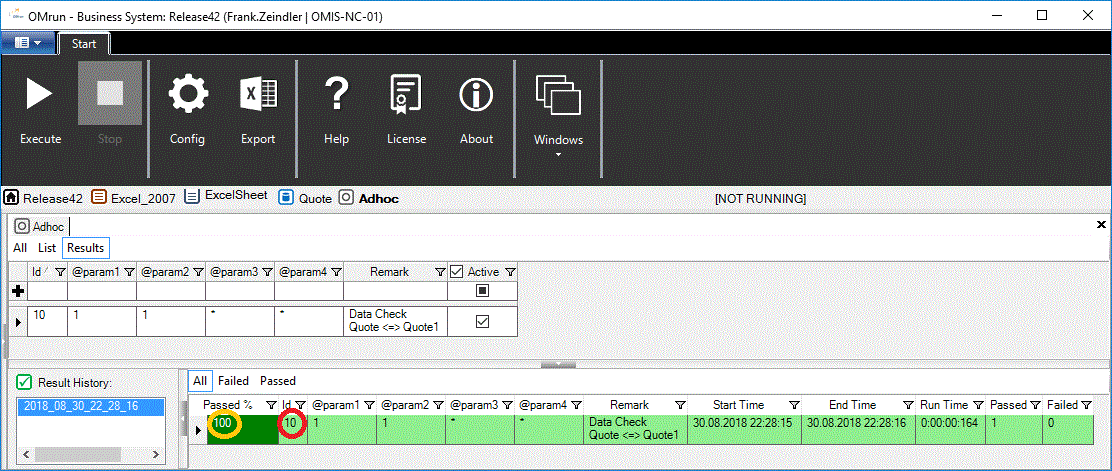Screen dimensions: 1112x471
Task: Uncheck Active for row Id 10
Action: [x=482, y=321]
